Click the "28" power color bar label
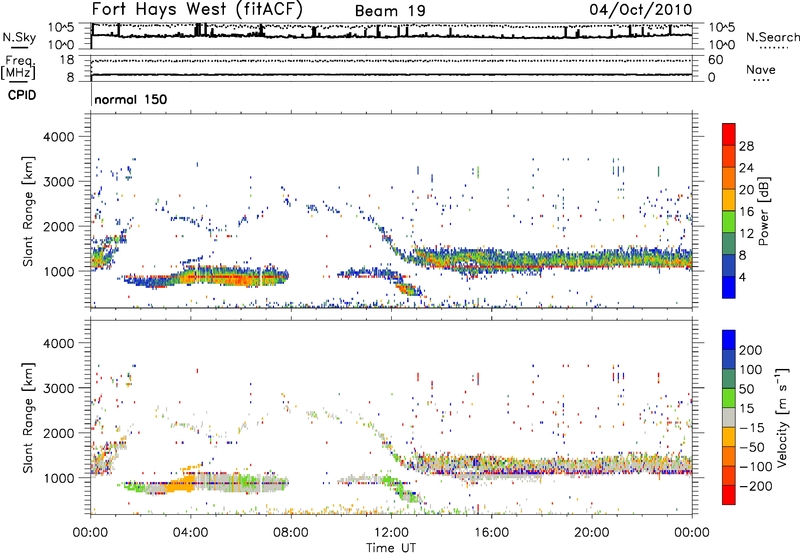Image resolution: width=800 pixels, height=554 pixels. pyautogui.click(x=746, y=146)
